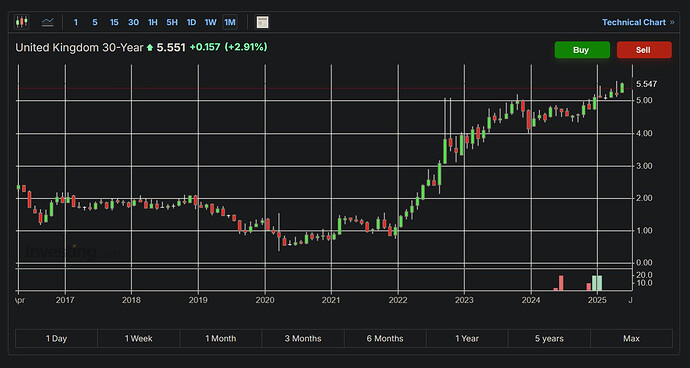
Task: Click the green up-arrow beside price
Action: click(x=150, y=48)
